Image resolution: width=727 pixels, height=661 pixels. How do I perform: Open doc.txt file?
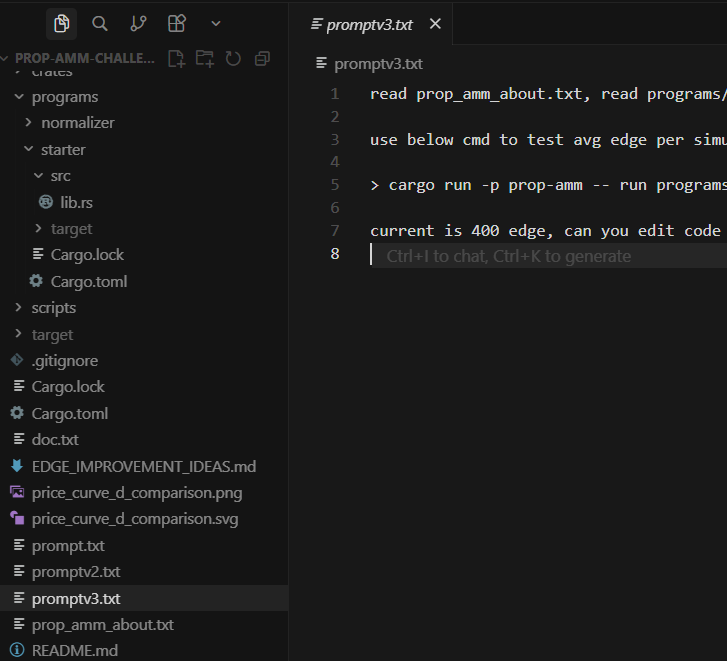tap(55, 439)
